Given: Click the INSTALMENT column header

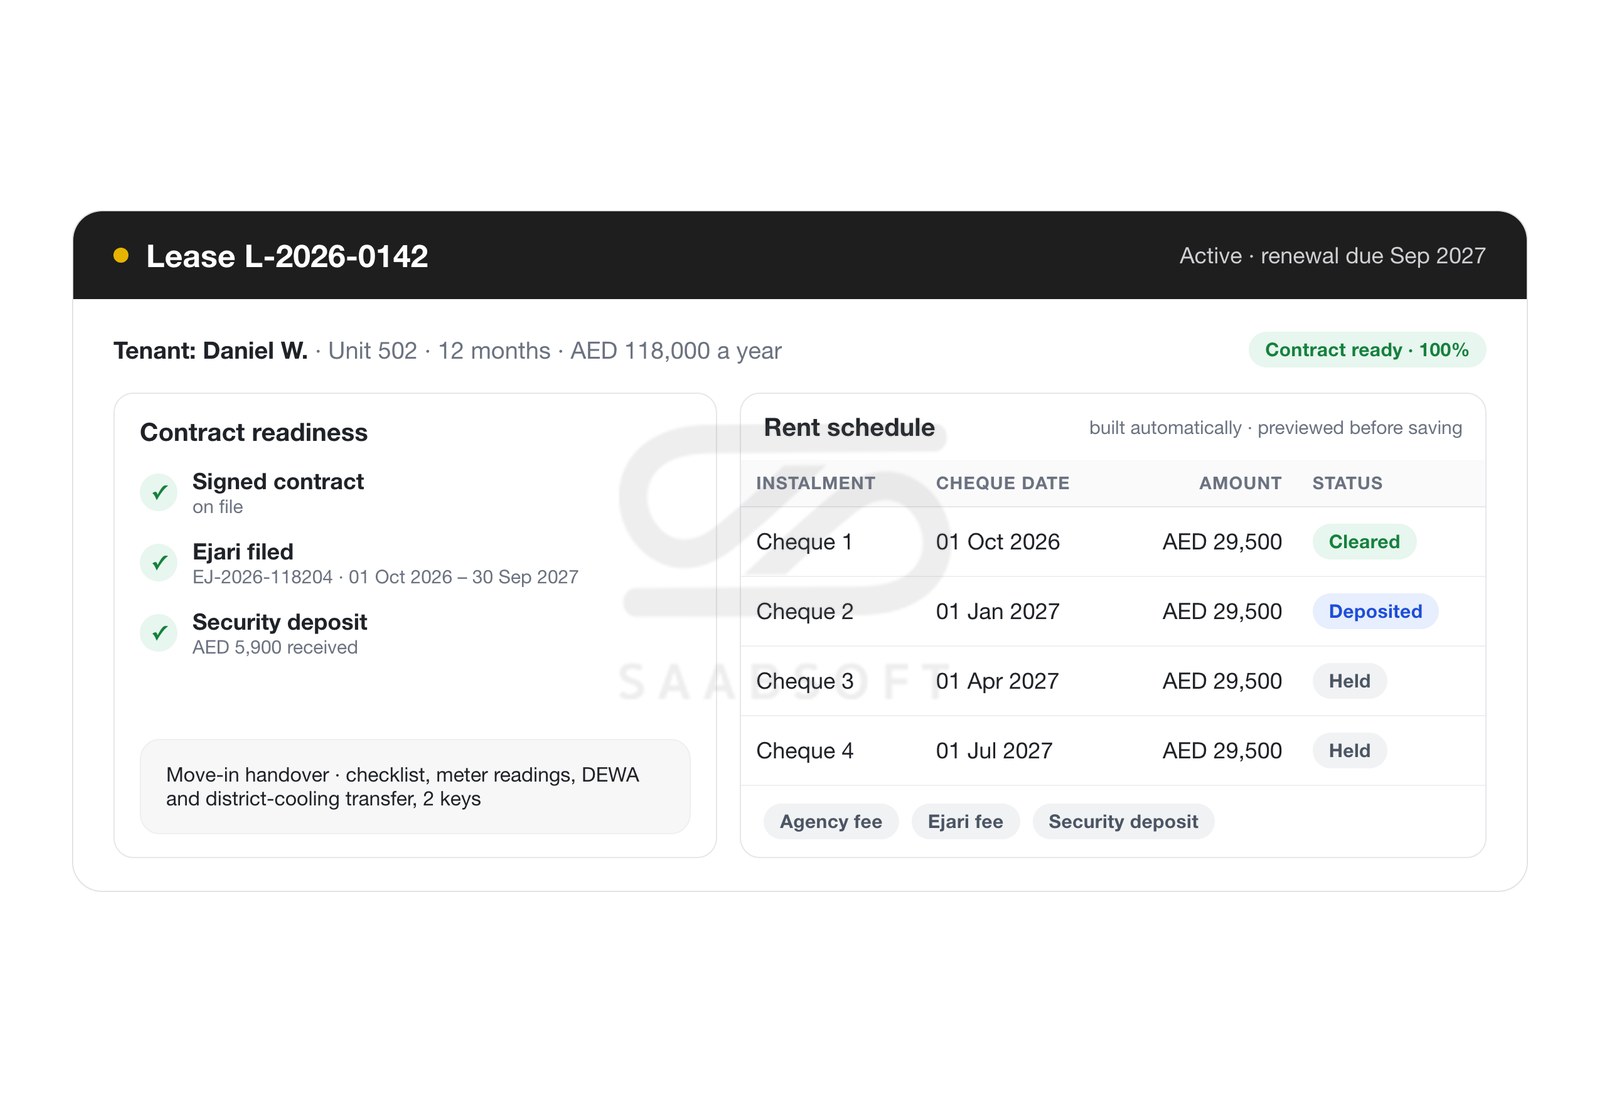Looking at the screenshot, I should coord(815,483).
